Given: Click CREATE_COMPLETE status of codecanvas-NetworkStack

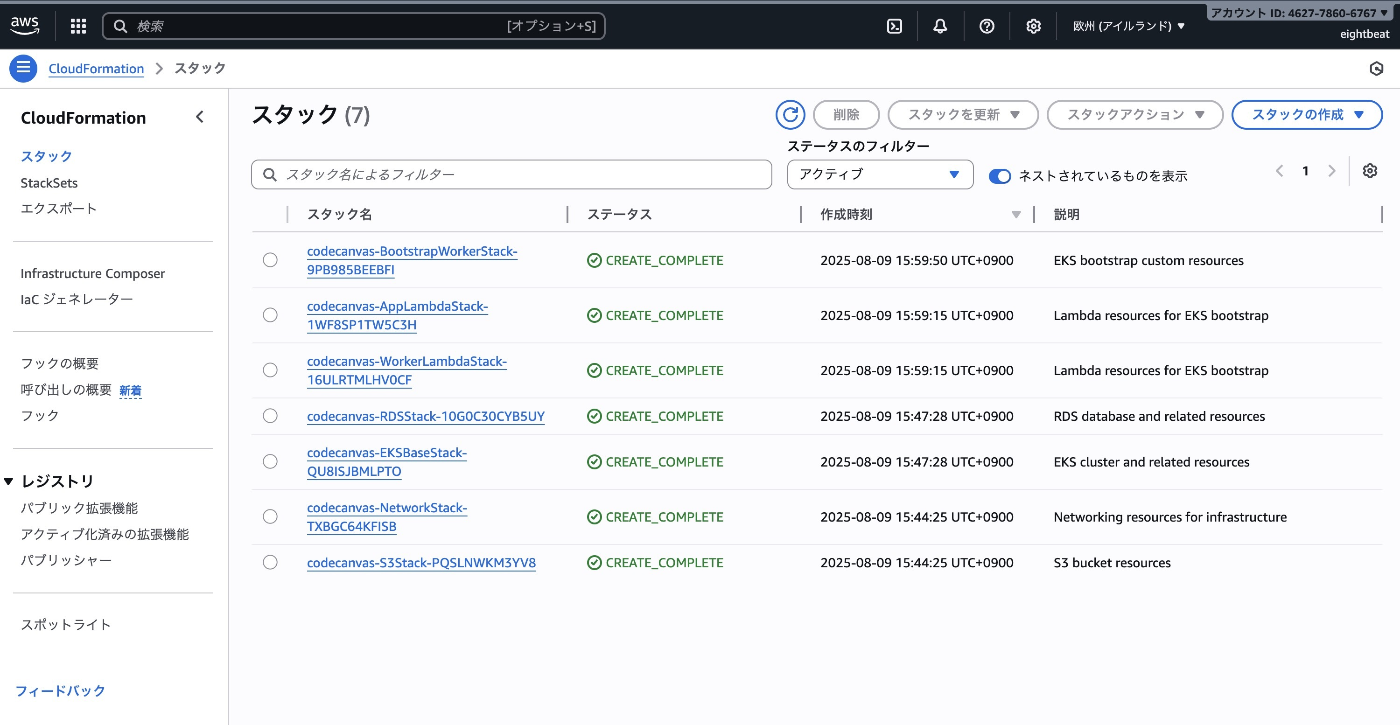Looking at the screenshot, I should pyautogui.click(x=655, y=516).
